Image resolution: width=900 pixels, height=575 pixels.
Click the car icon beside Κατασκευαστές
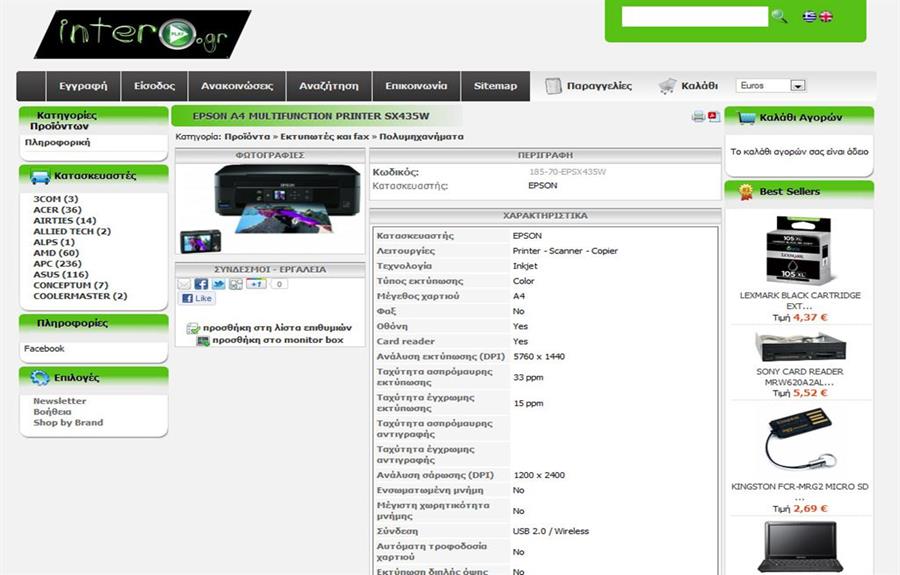(x=40, y=177)
